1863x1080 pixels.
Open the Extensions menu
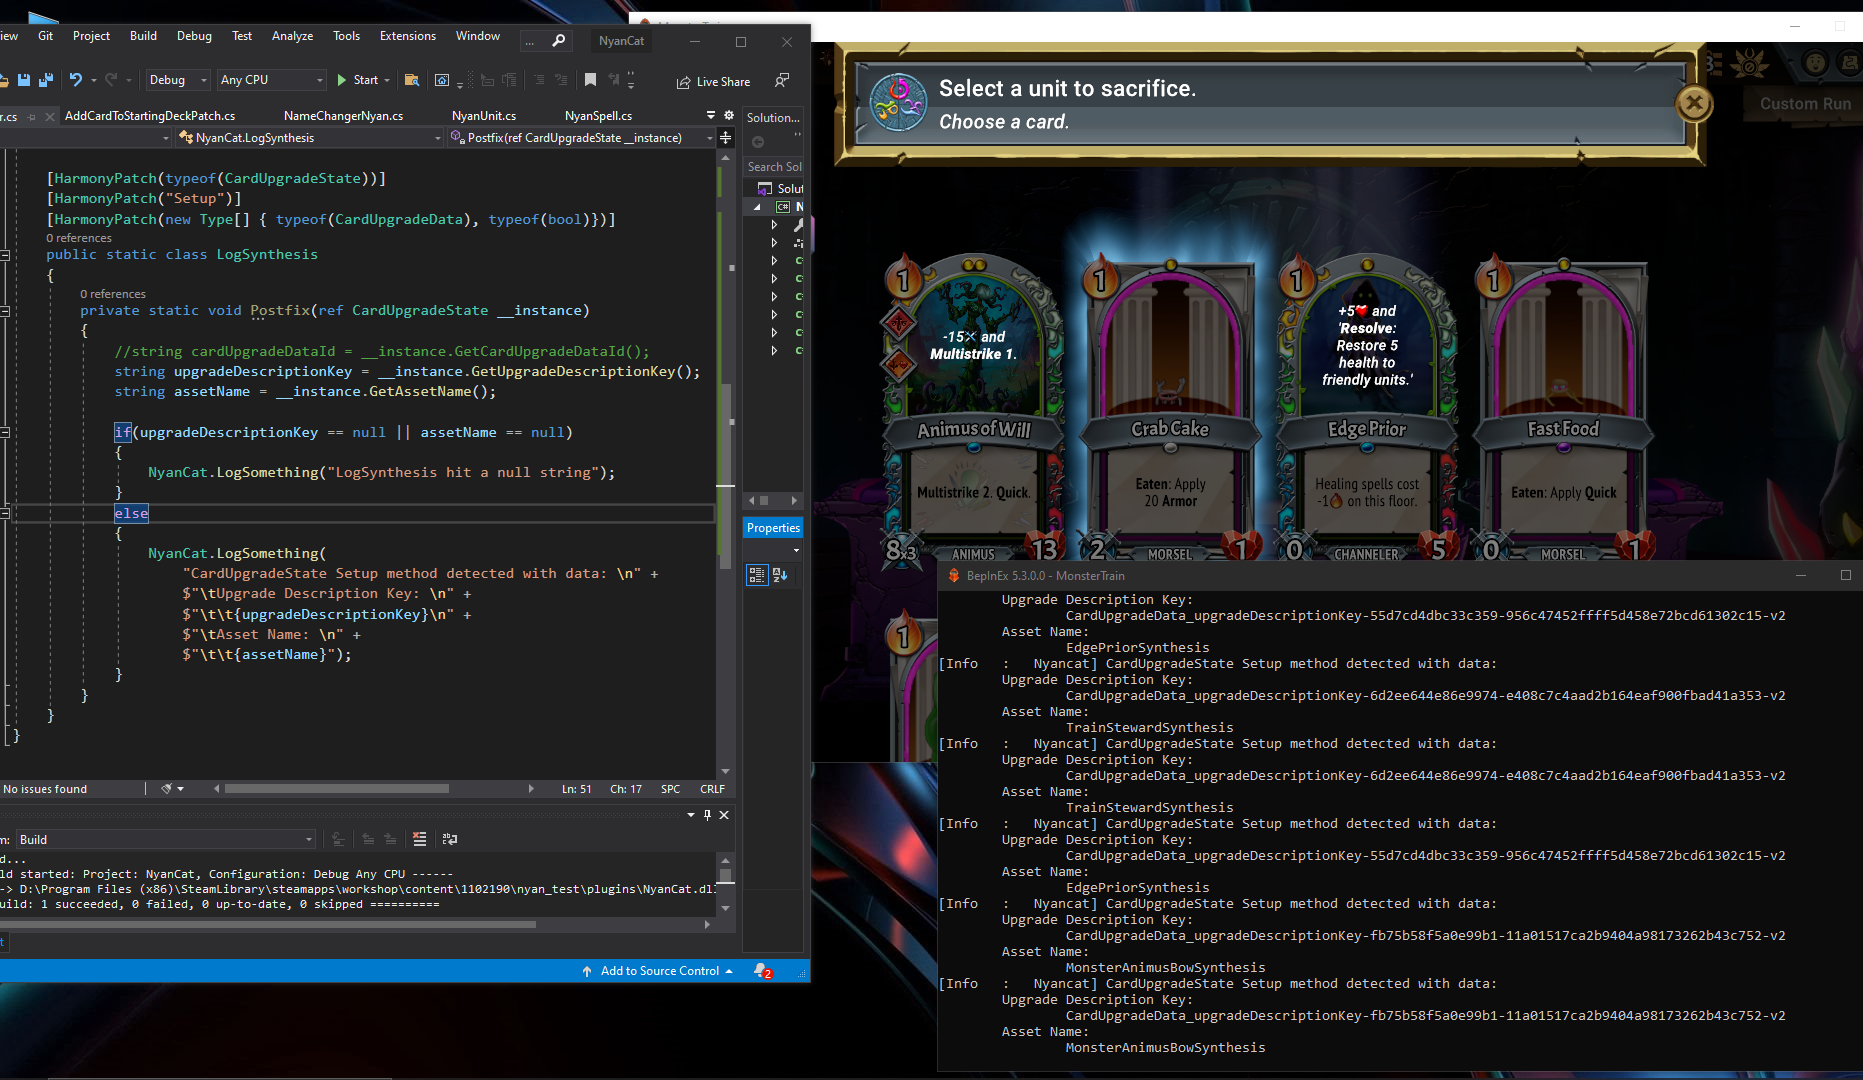coord(407,36)
